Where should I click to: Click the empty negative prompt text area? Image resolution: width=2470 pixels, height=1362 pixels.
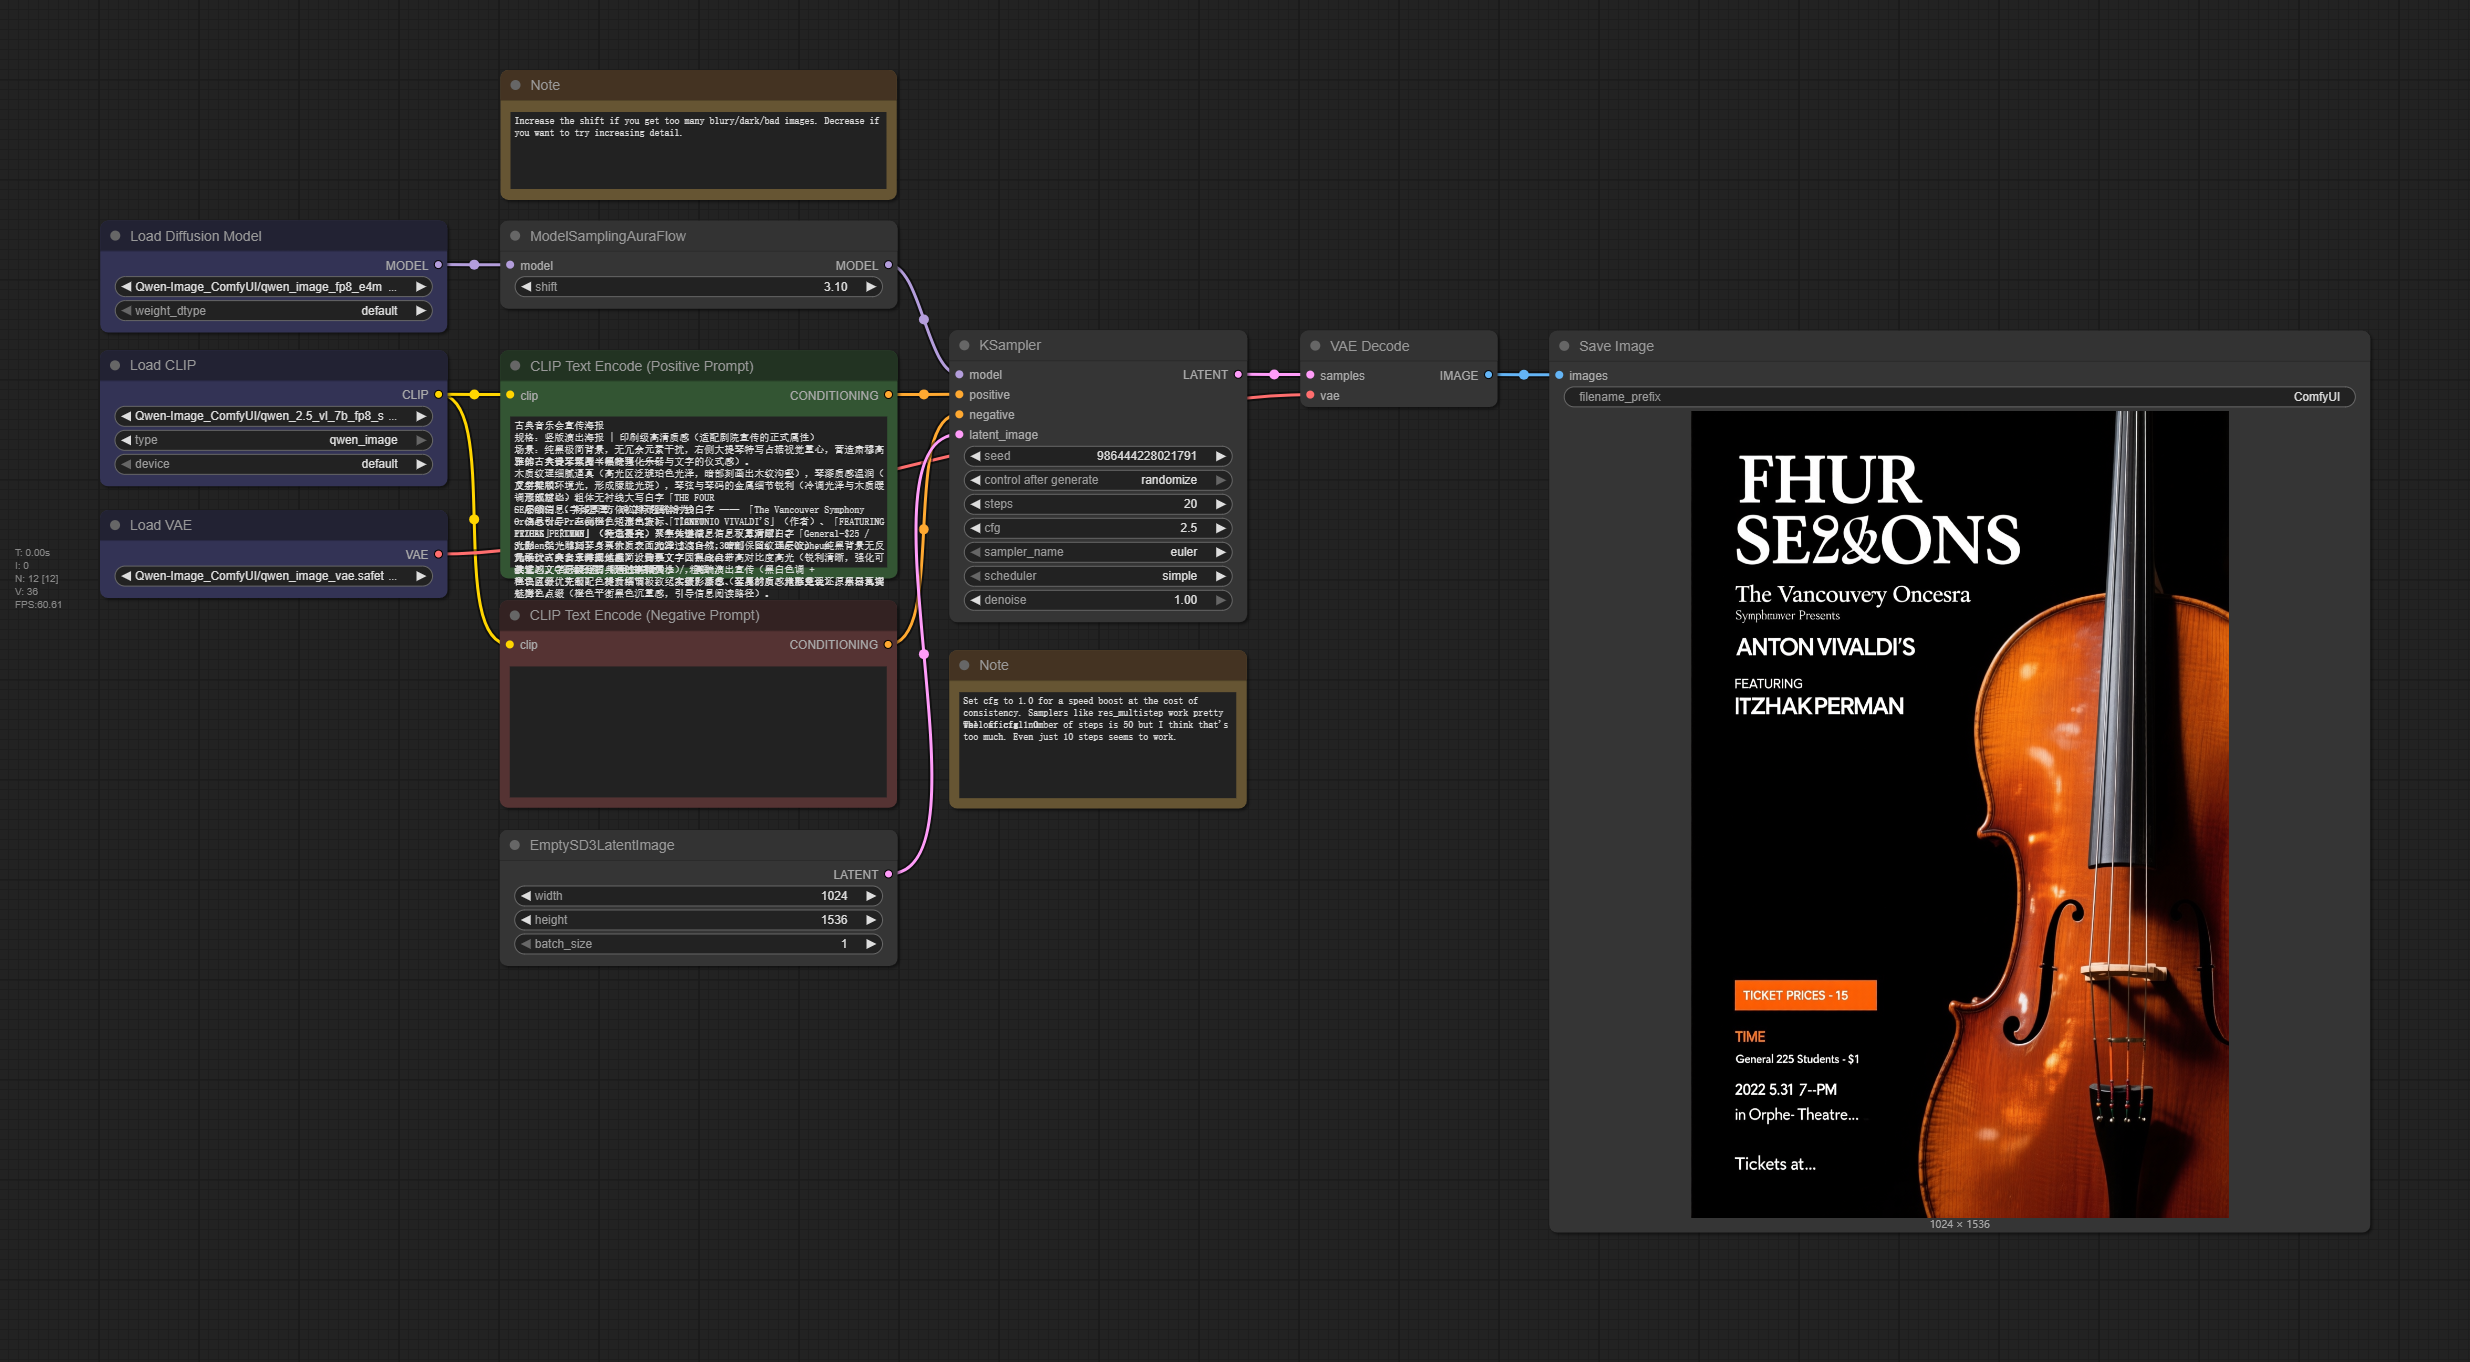698,731
